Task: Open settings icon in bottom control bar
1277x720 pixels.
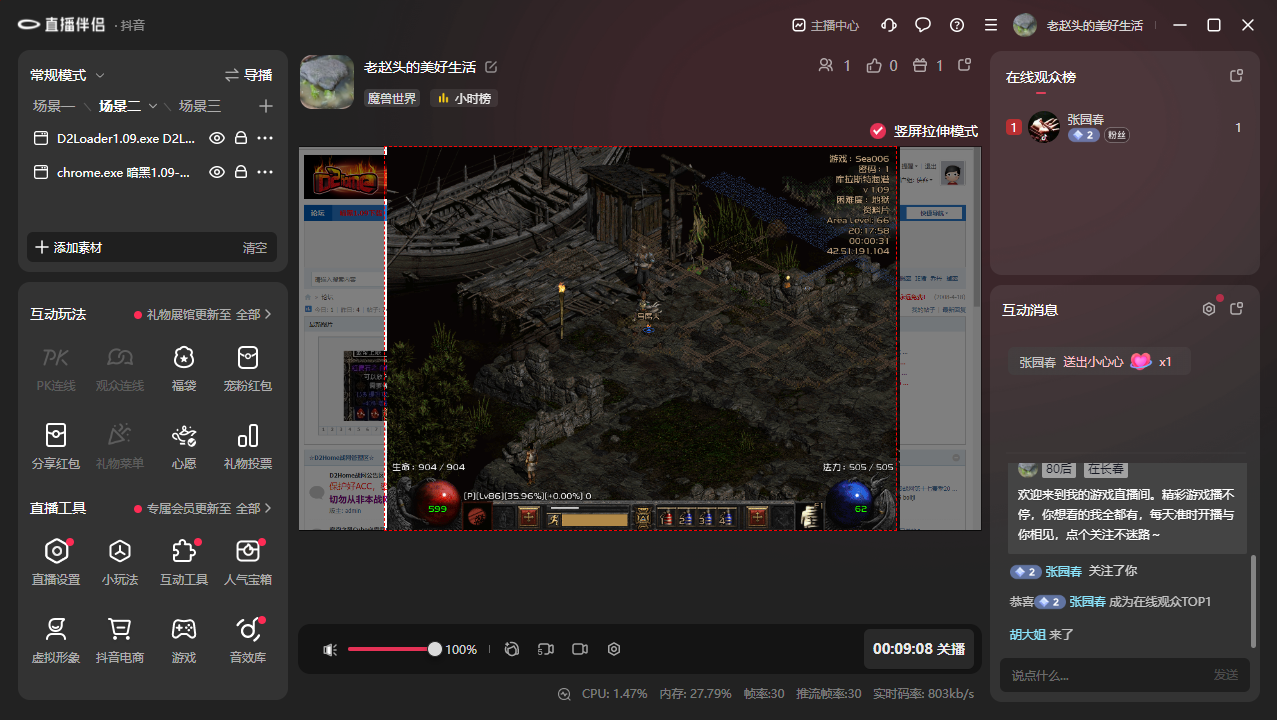Action: (614, 649)
